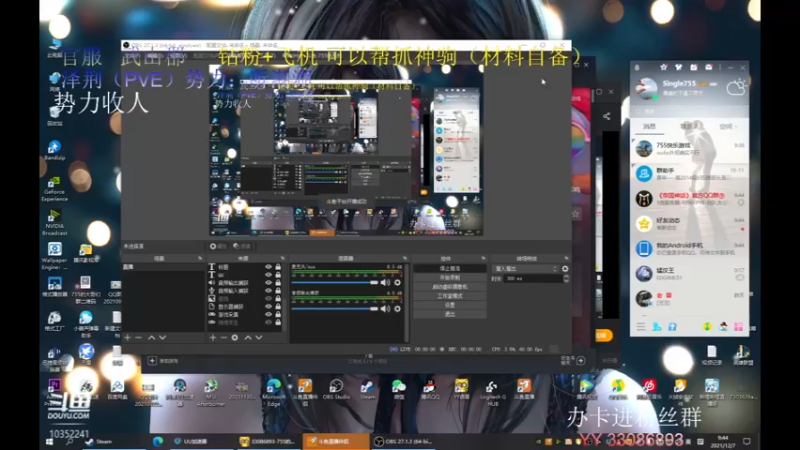The height and width of the screenshot is (450, 800).
Task: Move scene up in Scenes panel
Action: (152, 338)
